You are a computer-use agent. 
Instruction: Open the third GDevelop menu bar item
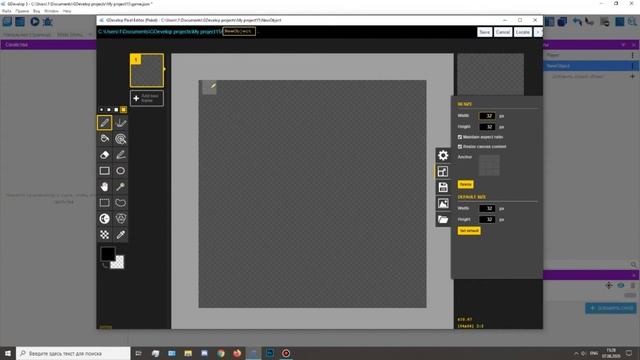click(x=36, y=11)
